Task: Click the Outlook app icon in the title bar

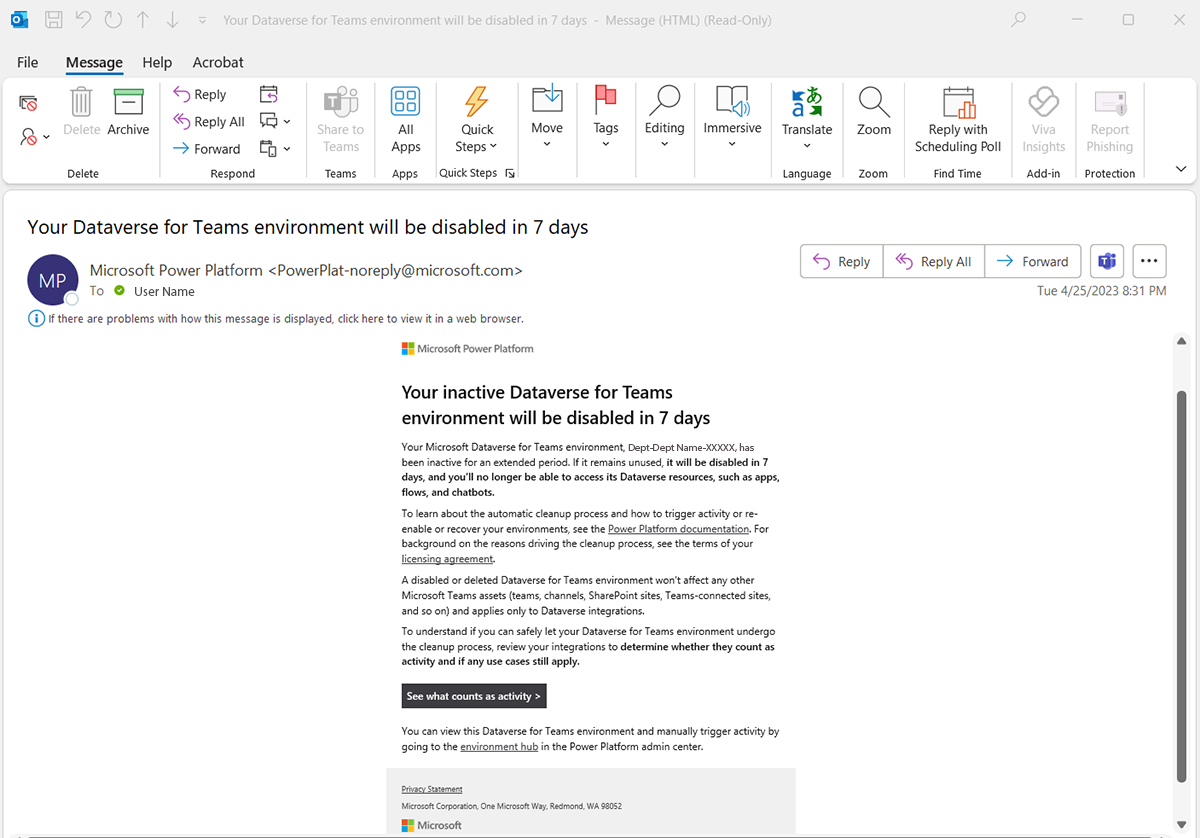Action: click(x=19, y=20)
